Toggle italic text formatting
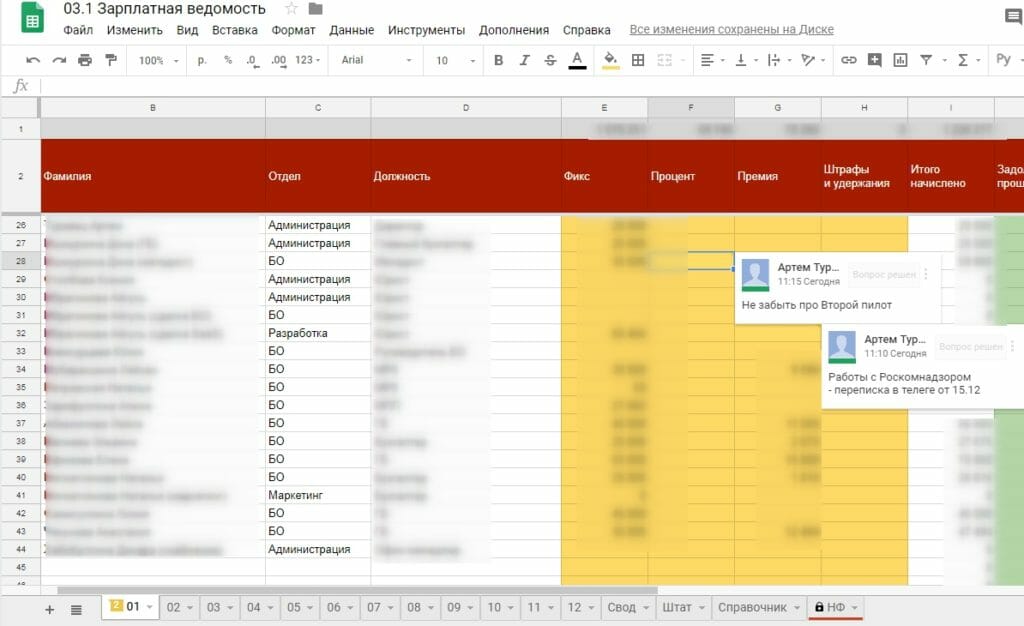The image size is (1024, 626). pyautogui.click(x=524, y=61)
